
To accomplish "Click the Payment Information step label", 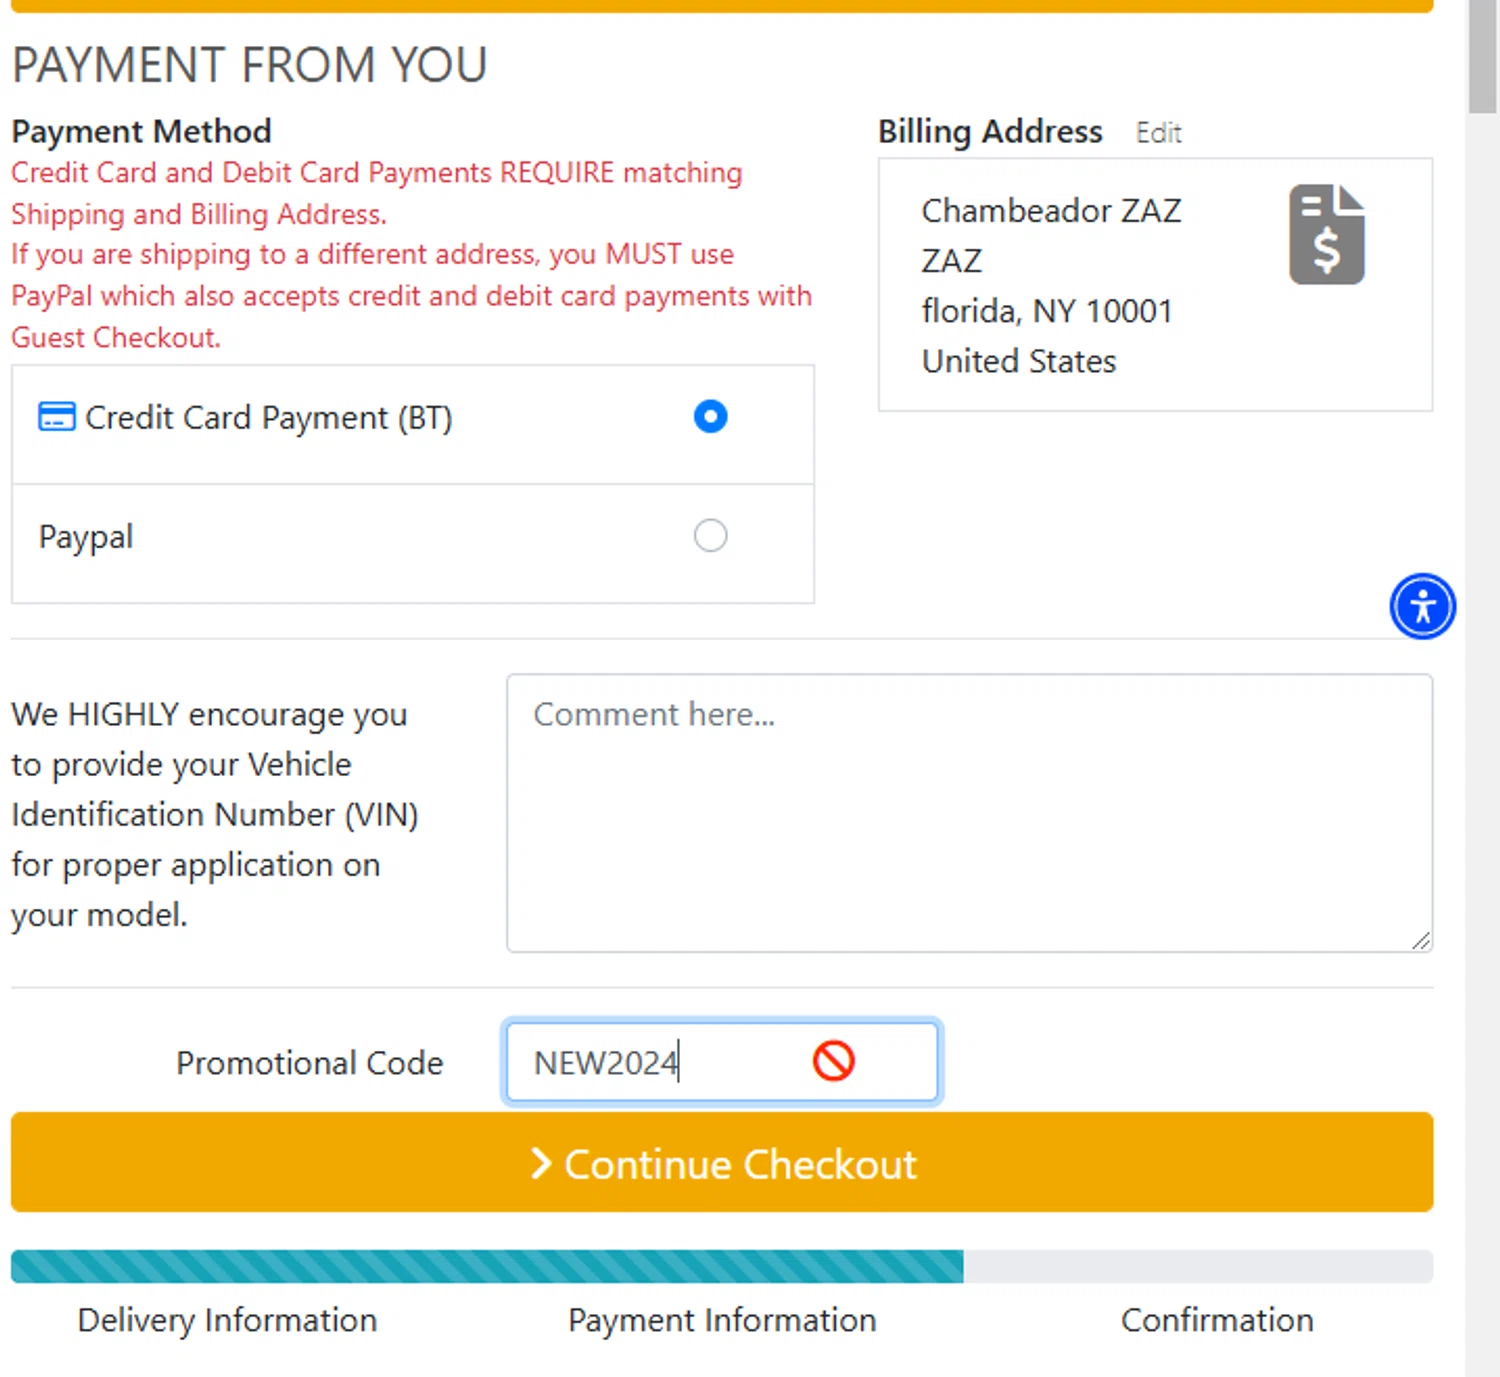I will (722, 1320).
